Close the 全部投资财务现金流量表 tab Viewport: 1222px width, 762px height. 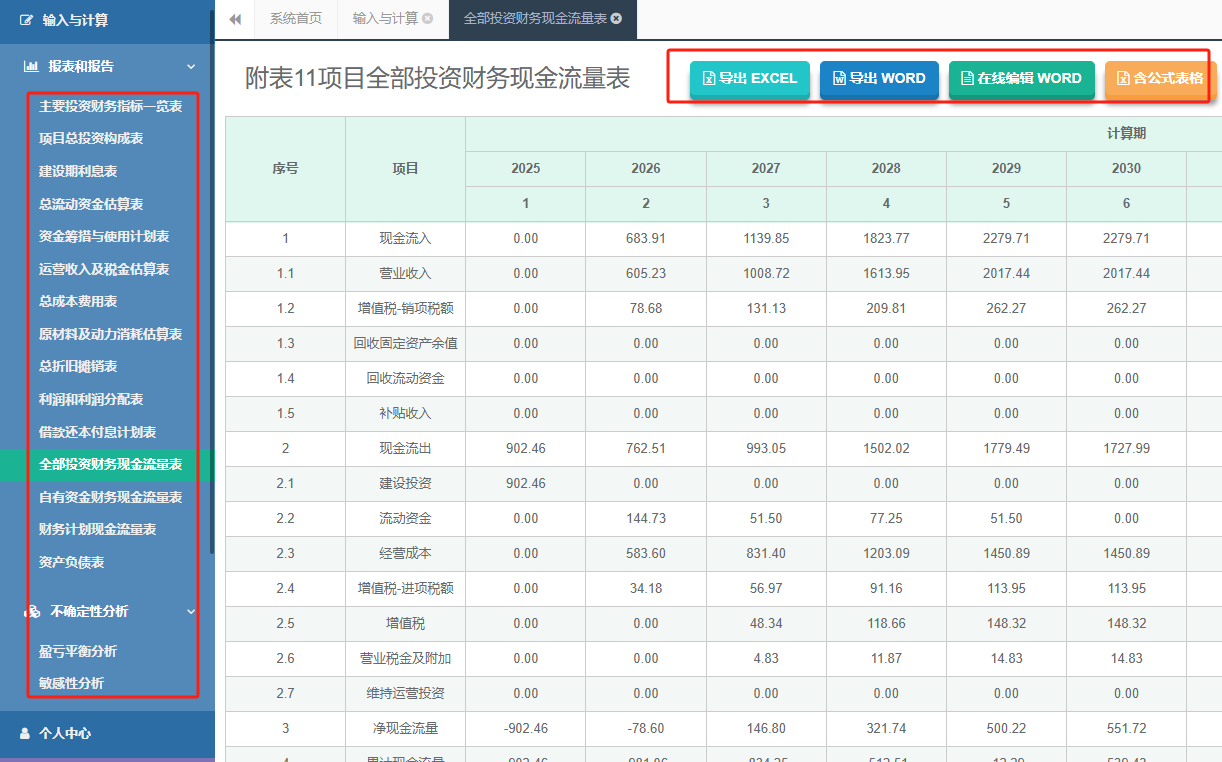pyautogui.click(x=617, y=18)
